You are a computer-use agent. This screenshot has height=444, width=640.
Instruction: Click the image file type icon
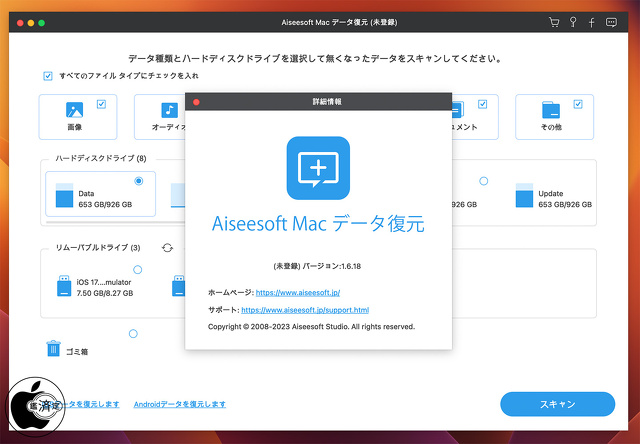pos(74,110)
